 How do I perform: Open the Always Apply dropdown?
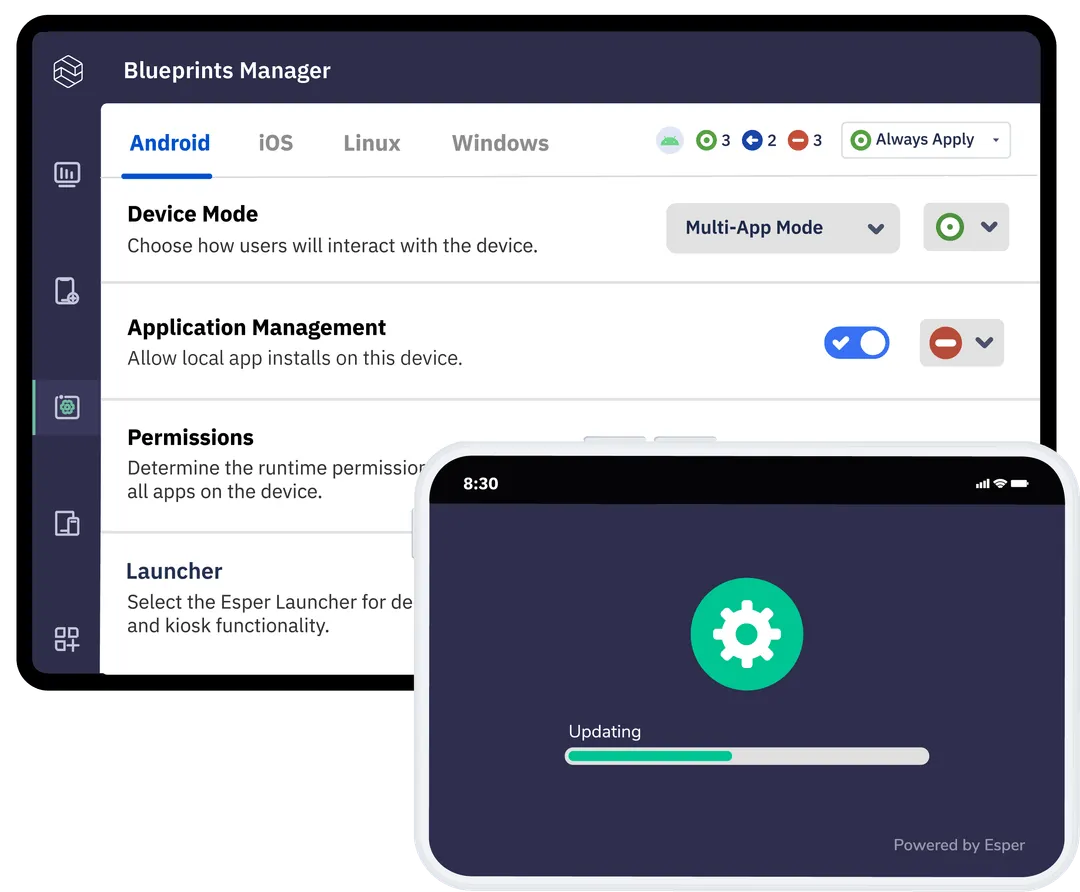926,141
